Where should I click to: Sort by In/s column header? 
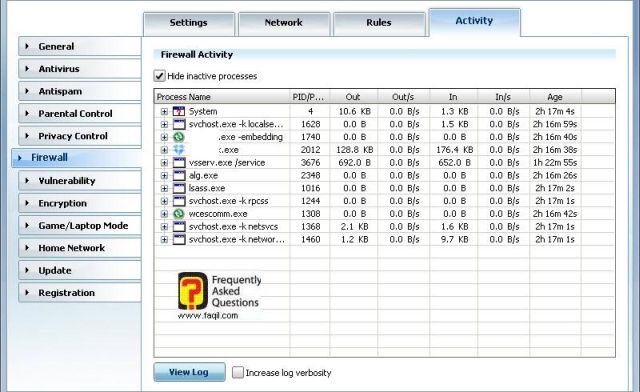point(503,97)
